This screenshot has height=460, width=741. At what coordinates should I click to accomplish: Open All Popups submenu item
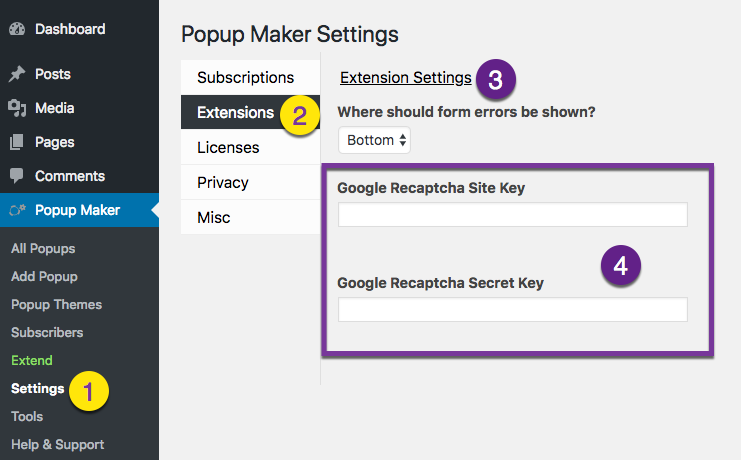click(43, 248)
